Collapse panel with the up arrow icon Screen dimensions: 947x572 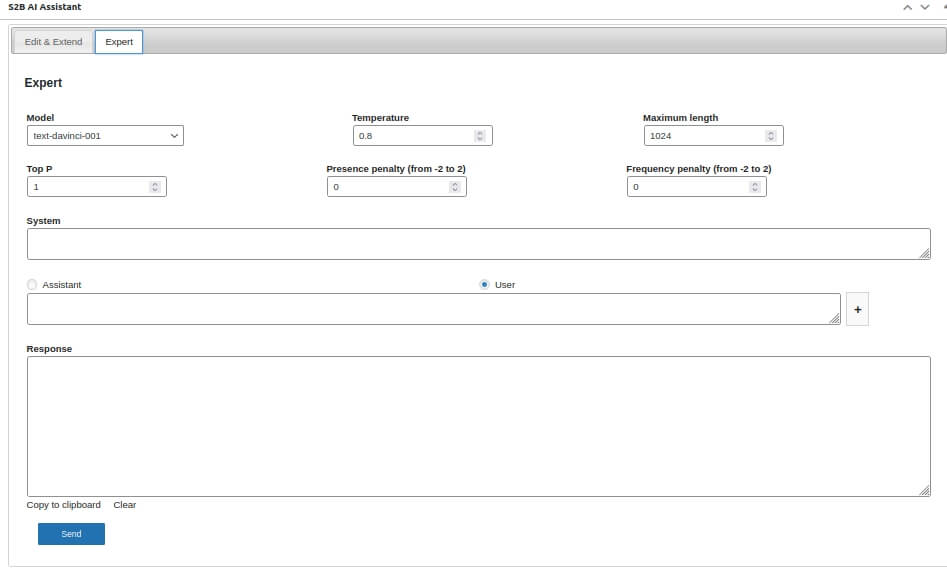coord(908,7)
